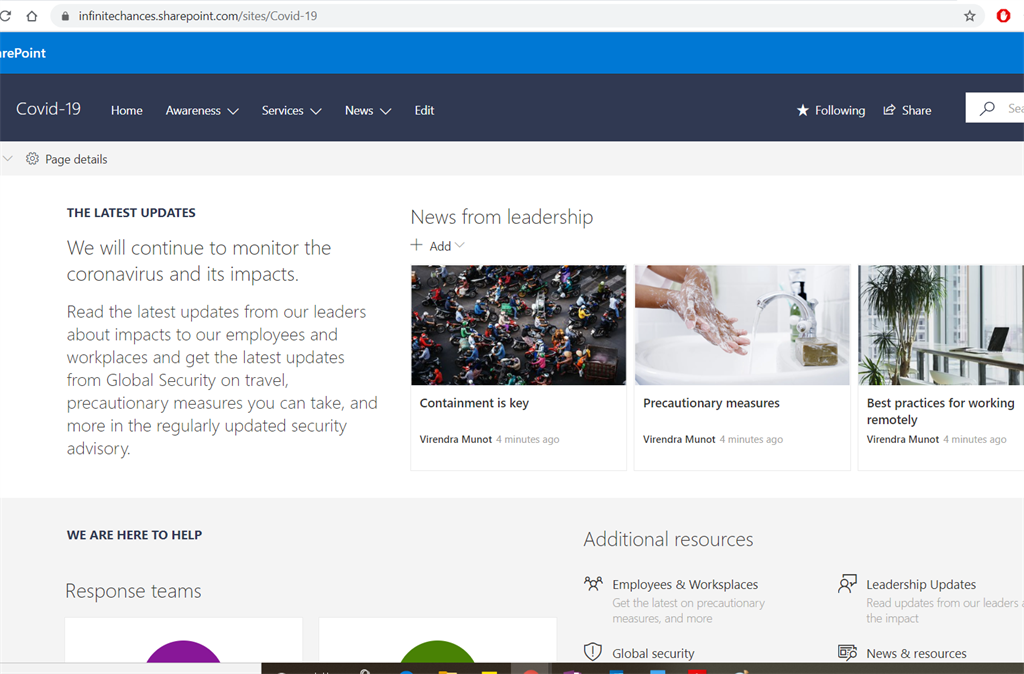Open the Global security link
The image size is (1024, 674).
653,653
